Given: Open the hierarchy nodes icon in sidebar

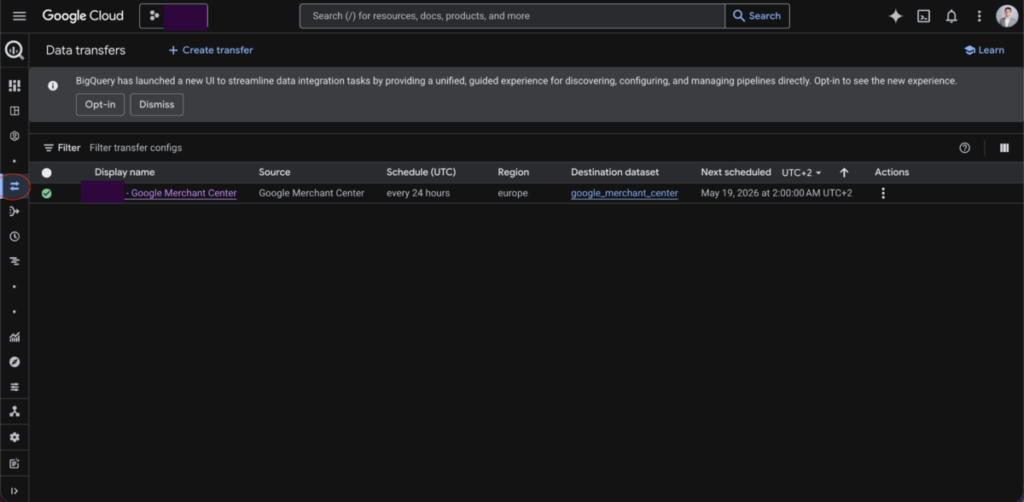Looking at the screenshot, I should tap(14, 412).
